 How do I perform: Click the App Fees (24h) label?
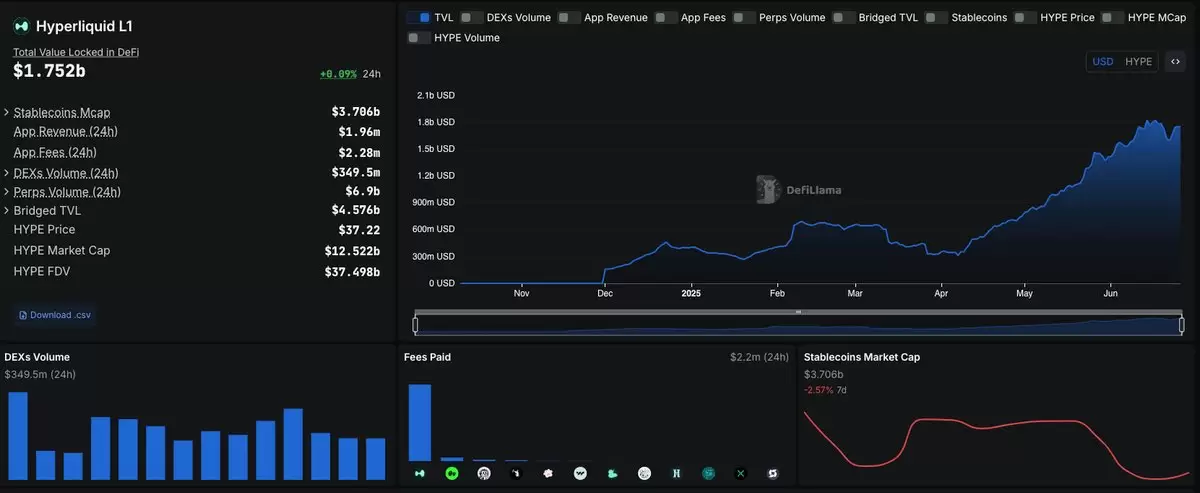(x=55, y=152)
